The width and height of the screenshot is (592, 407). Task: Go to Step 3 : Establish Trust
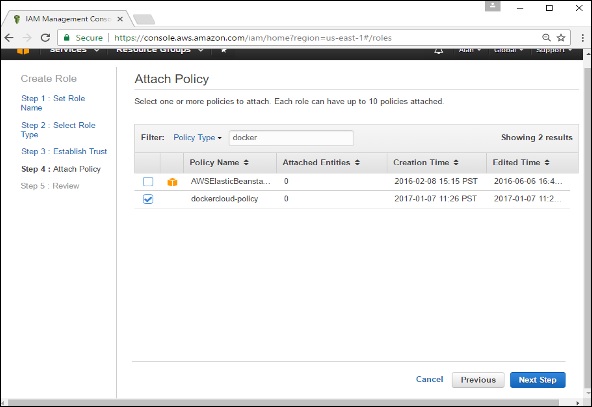(x=64, y=151)
